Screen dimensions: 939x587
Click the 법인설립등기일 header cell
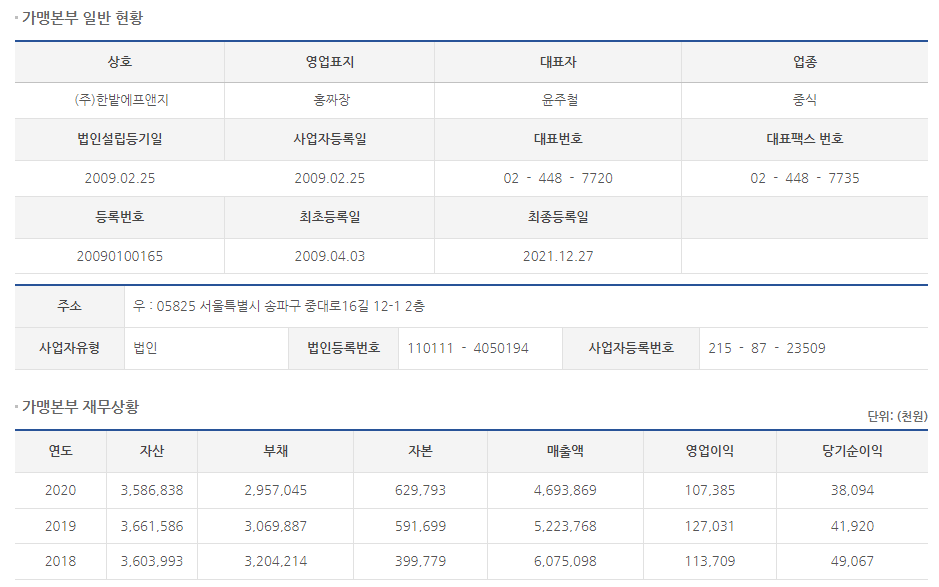click(x=120, y=139)
